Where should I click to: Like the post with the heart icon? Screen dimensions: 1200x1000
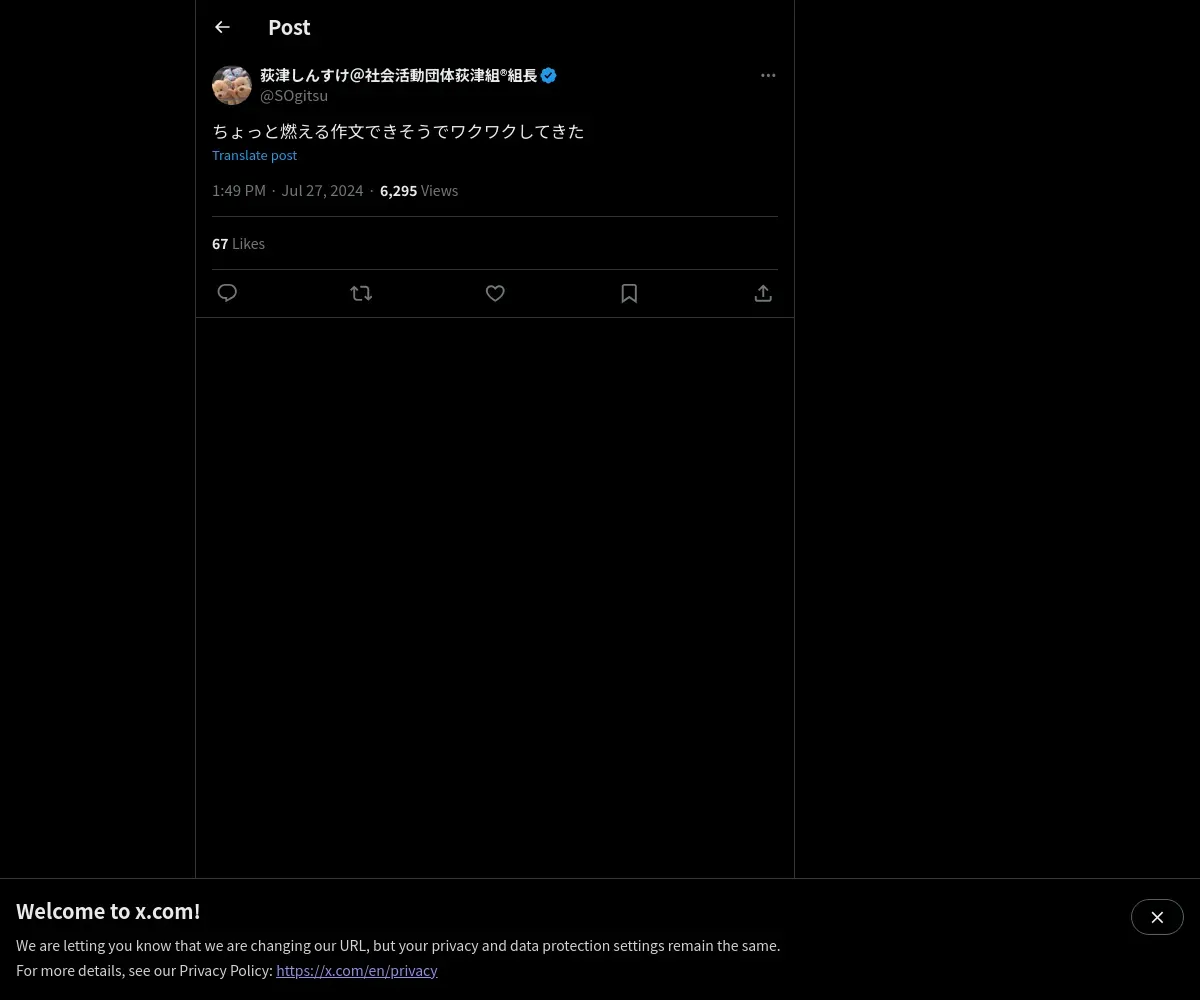click(495, 293)
